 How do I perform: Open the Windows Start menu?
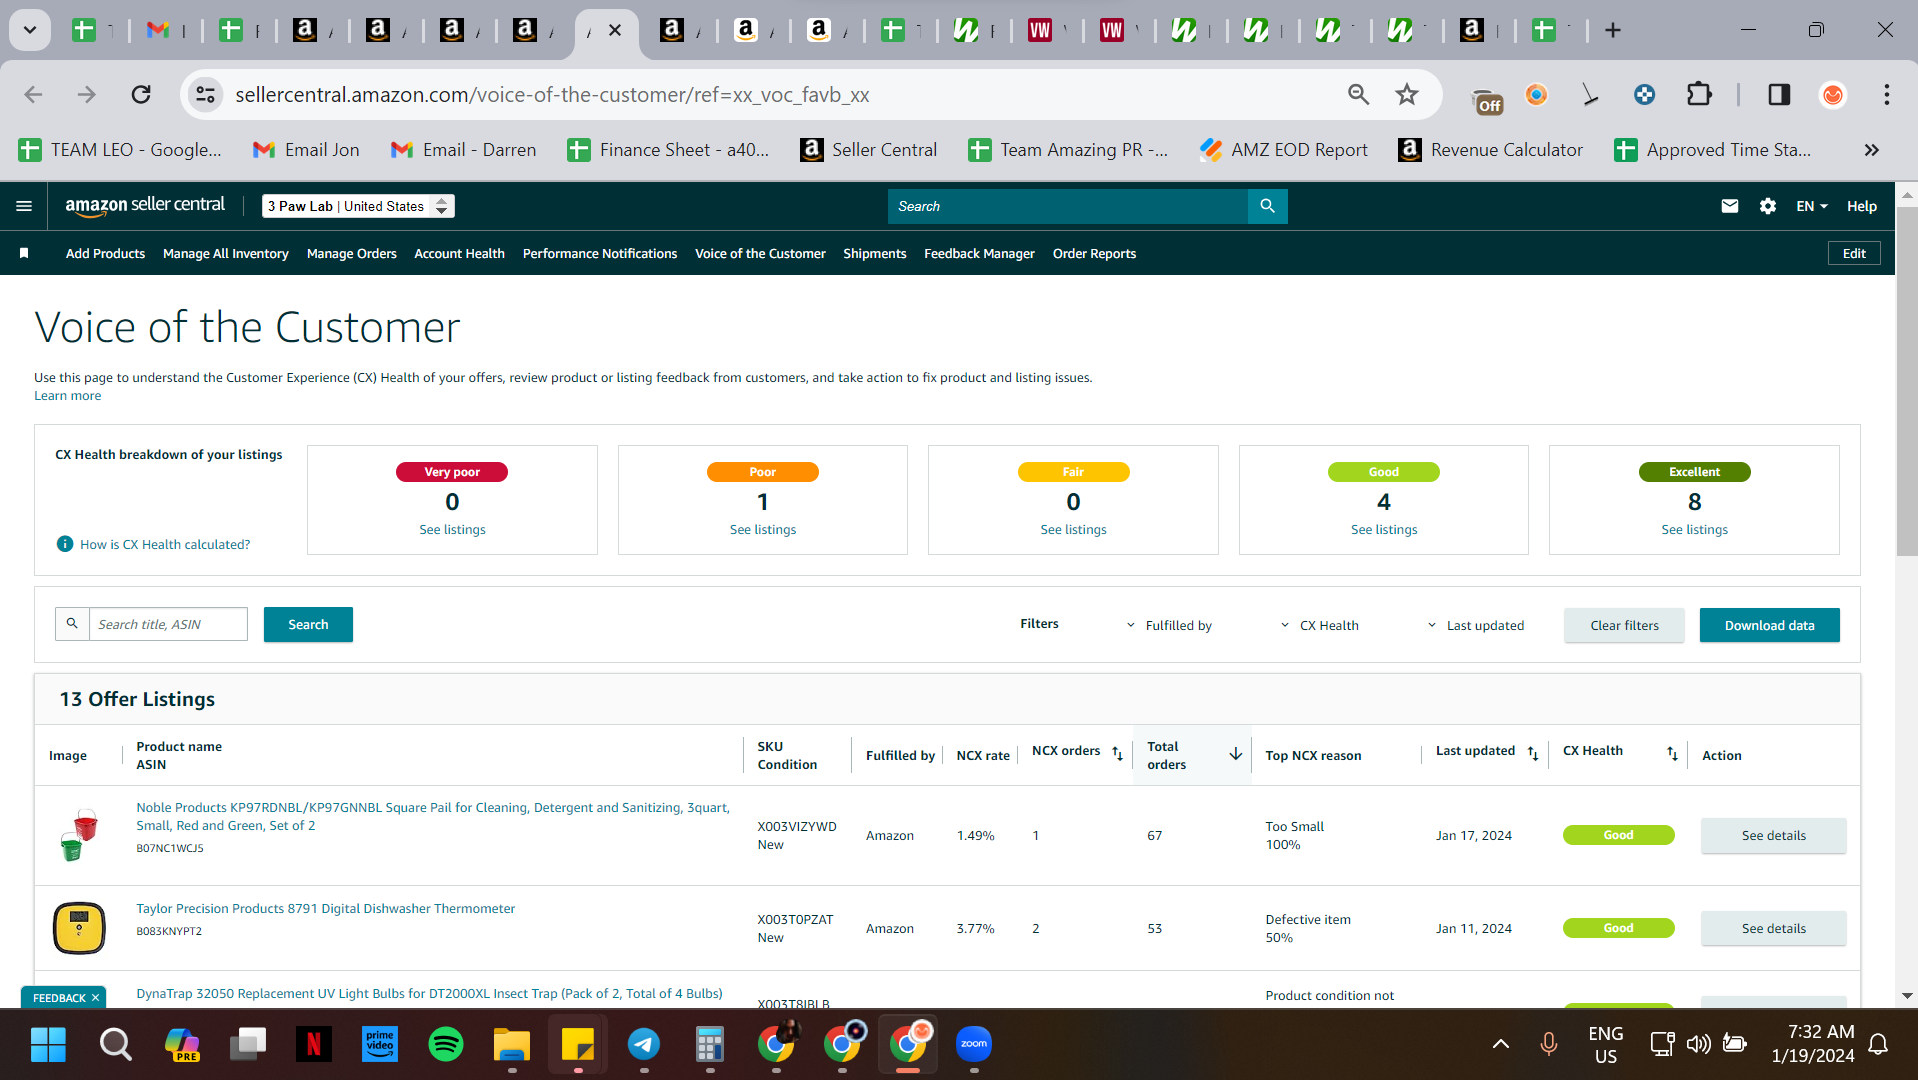48,1045
